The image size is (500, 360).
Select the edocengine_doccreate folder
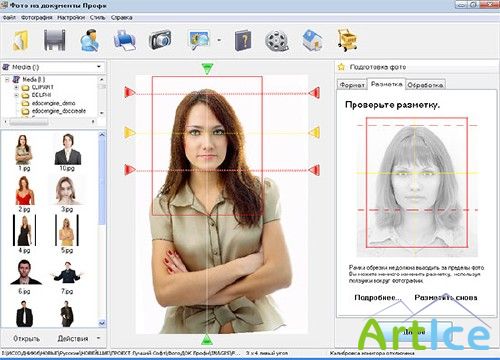(59, 111)
